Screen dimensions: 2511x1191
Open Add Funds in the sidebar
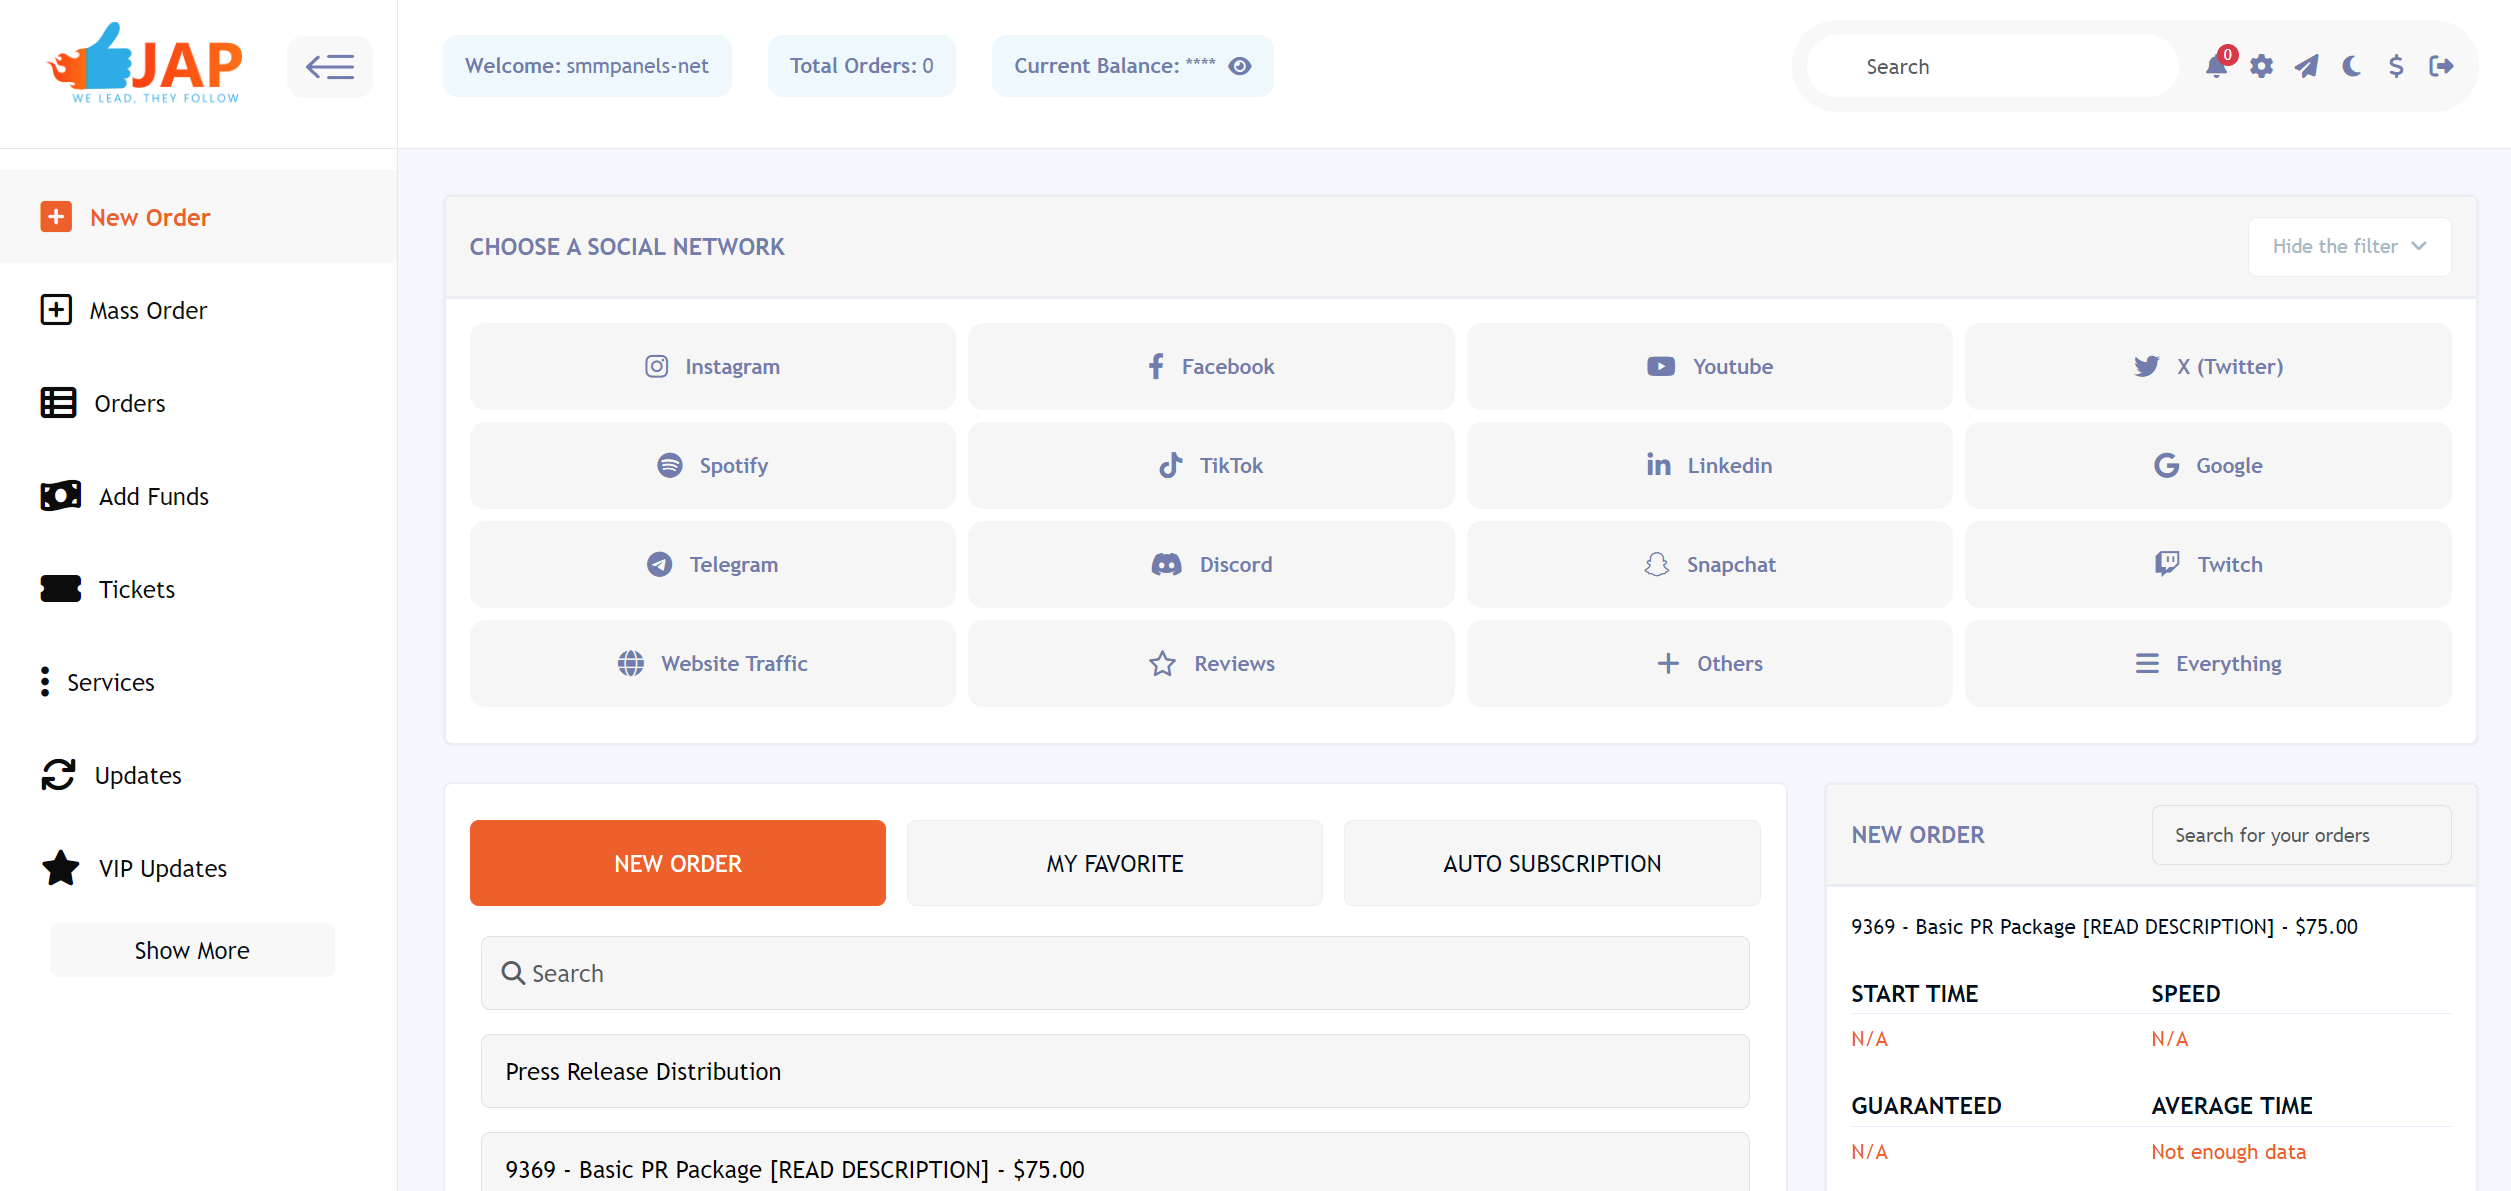153,496
